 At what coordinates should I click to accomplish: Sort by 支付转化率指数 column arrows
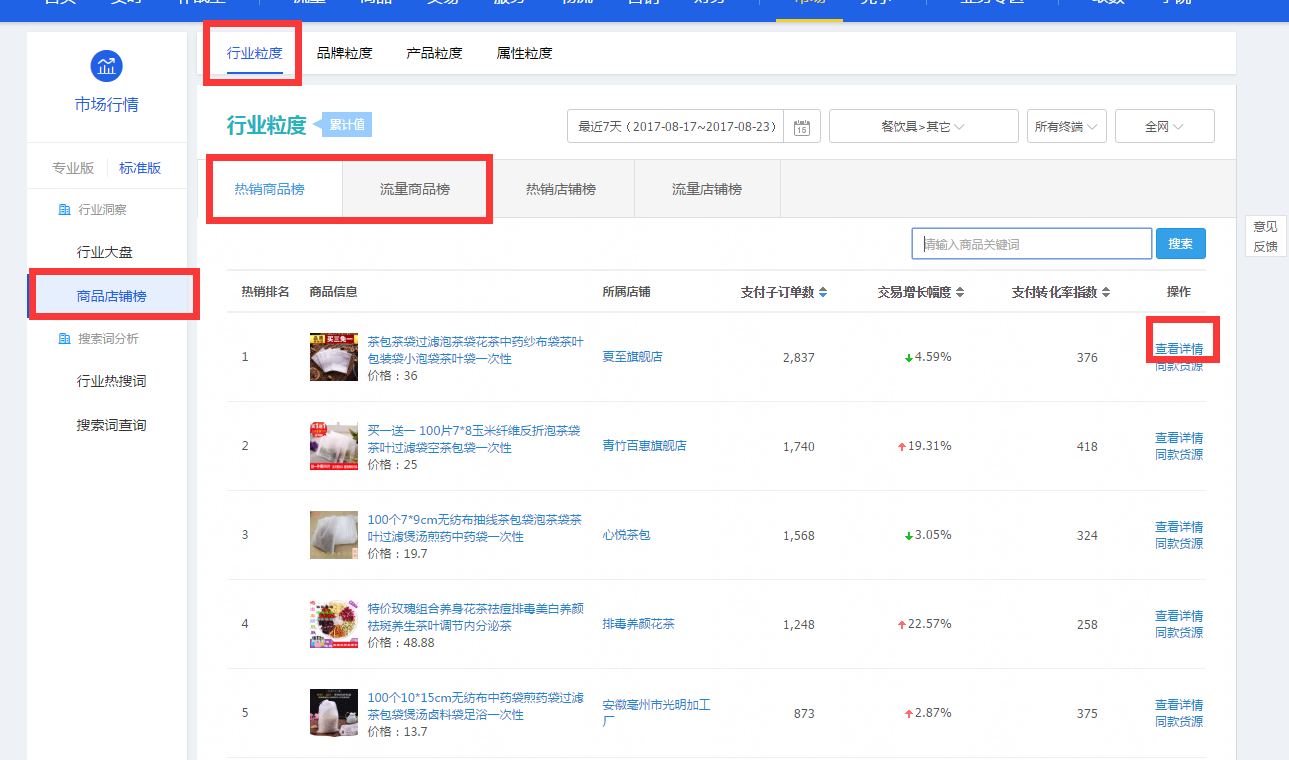(1106, 292)
